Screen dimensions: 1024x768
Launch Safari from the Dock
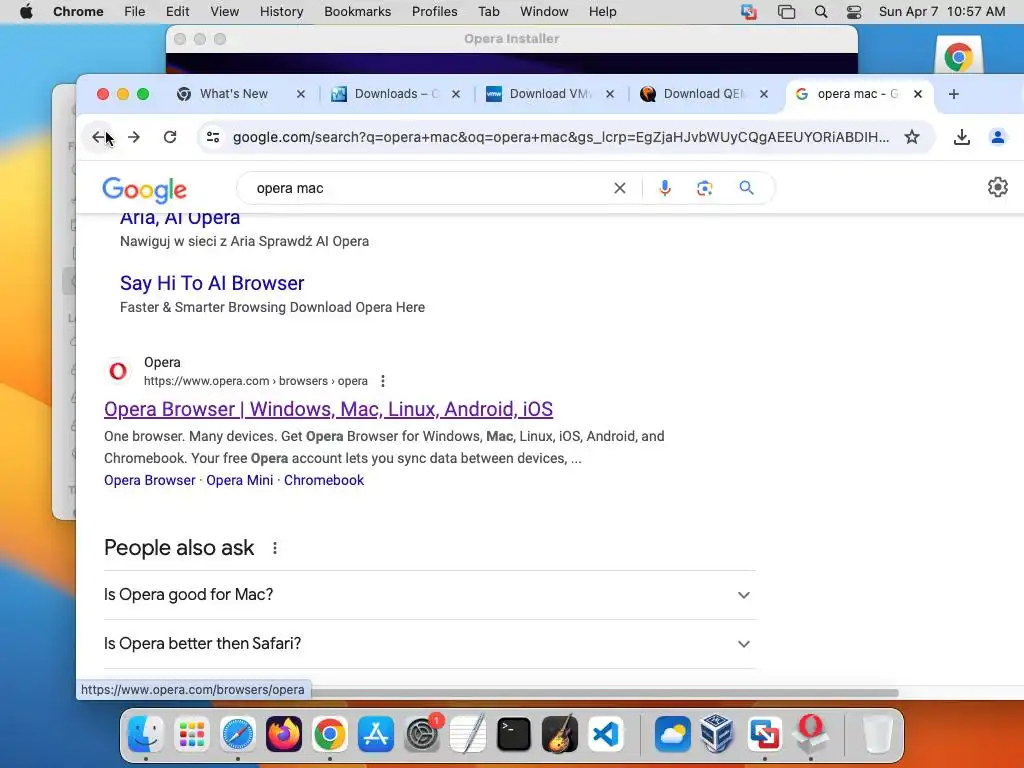[x=238, y=734]
